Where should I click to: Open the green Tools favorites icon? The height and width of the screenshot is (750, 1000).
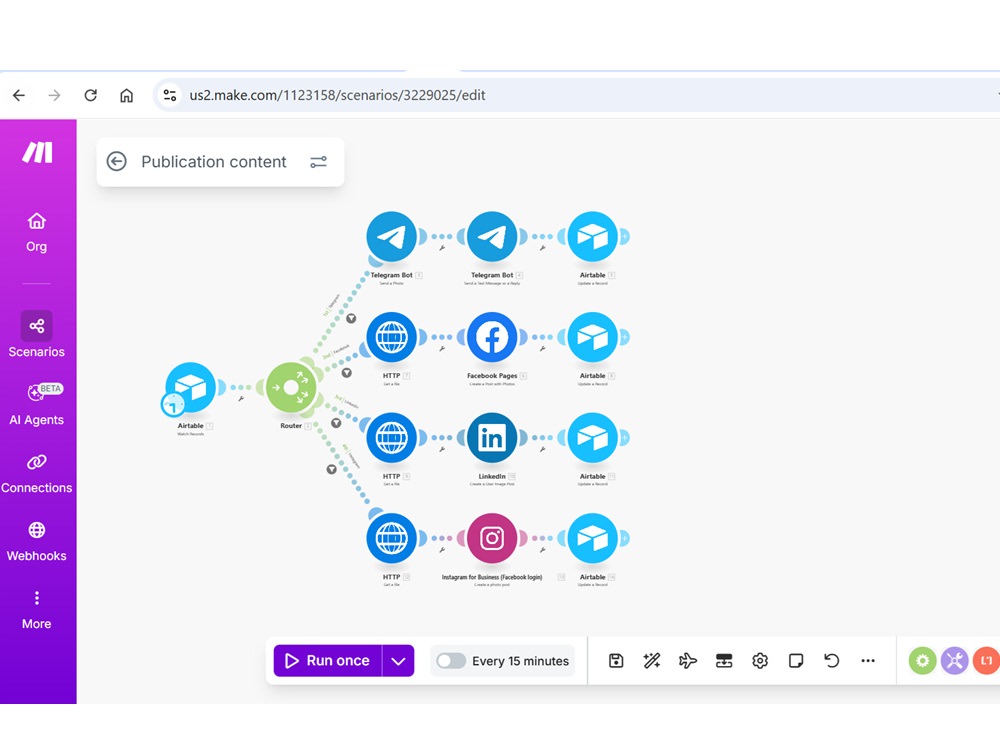[x=922, y=661]
